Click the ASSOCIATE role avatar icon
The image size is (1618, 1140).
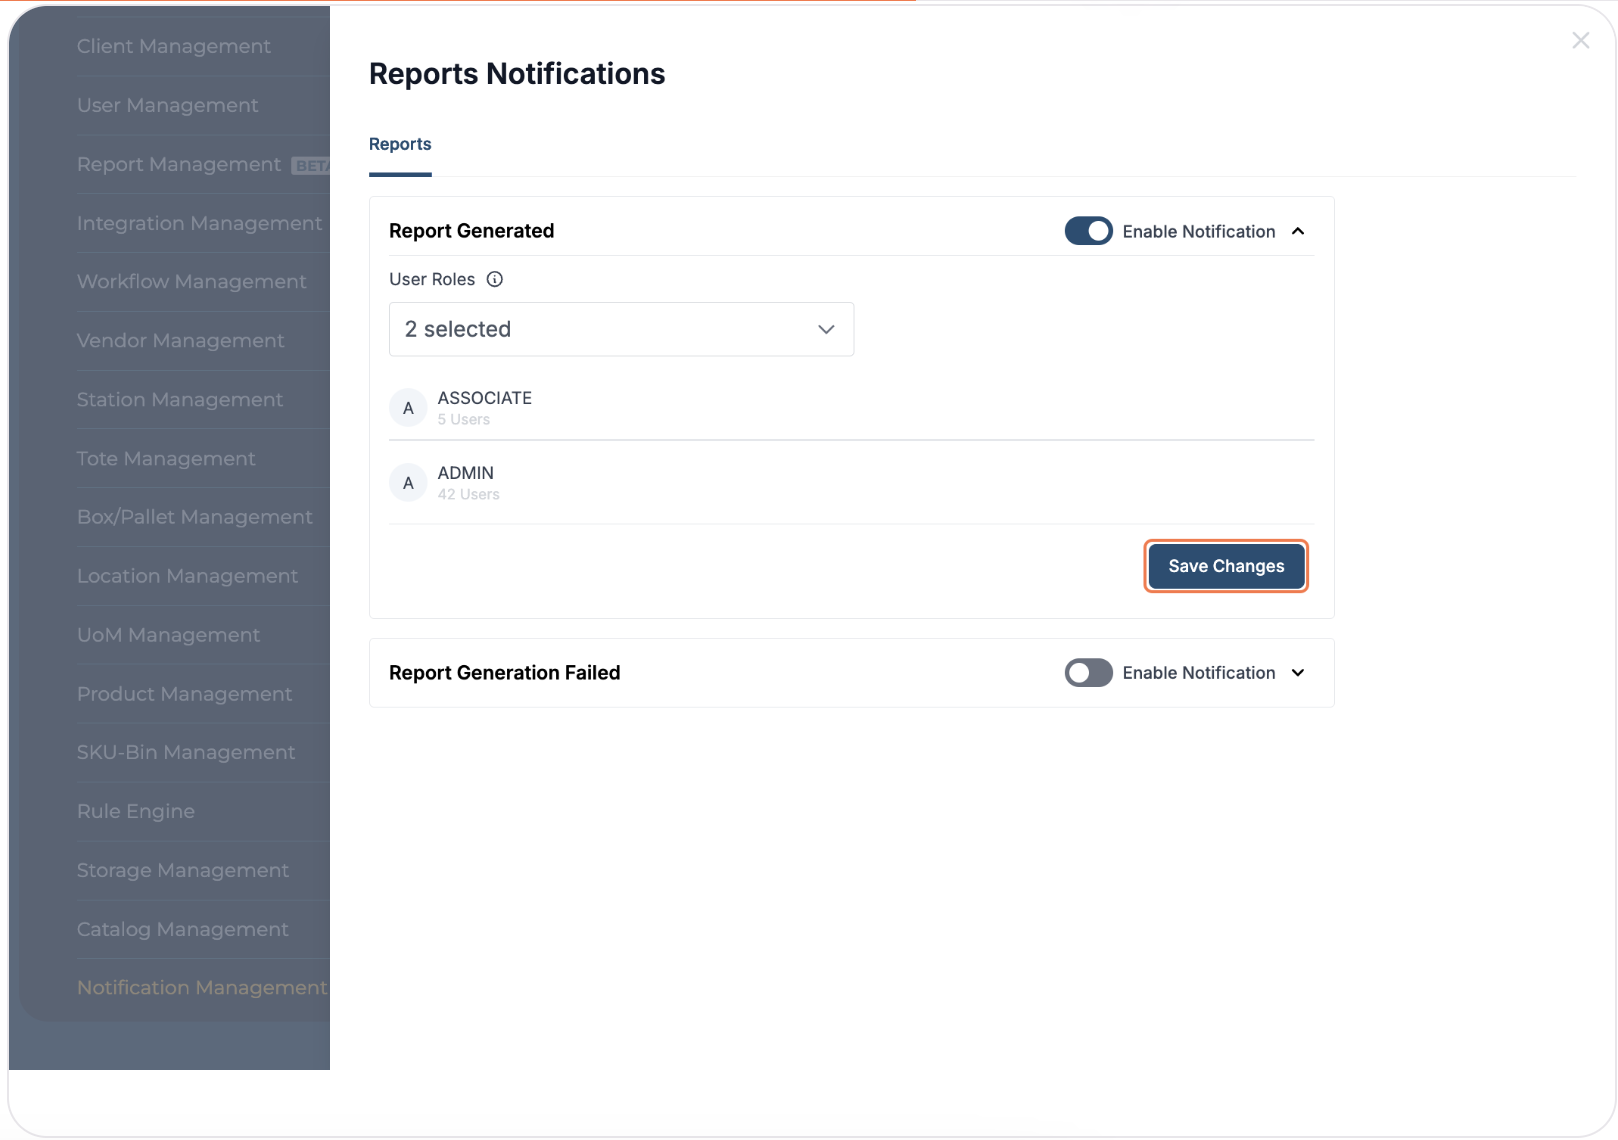408,408
